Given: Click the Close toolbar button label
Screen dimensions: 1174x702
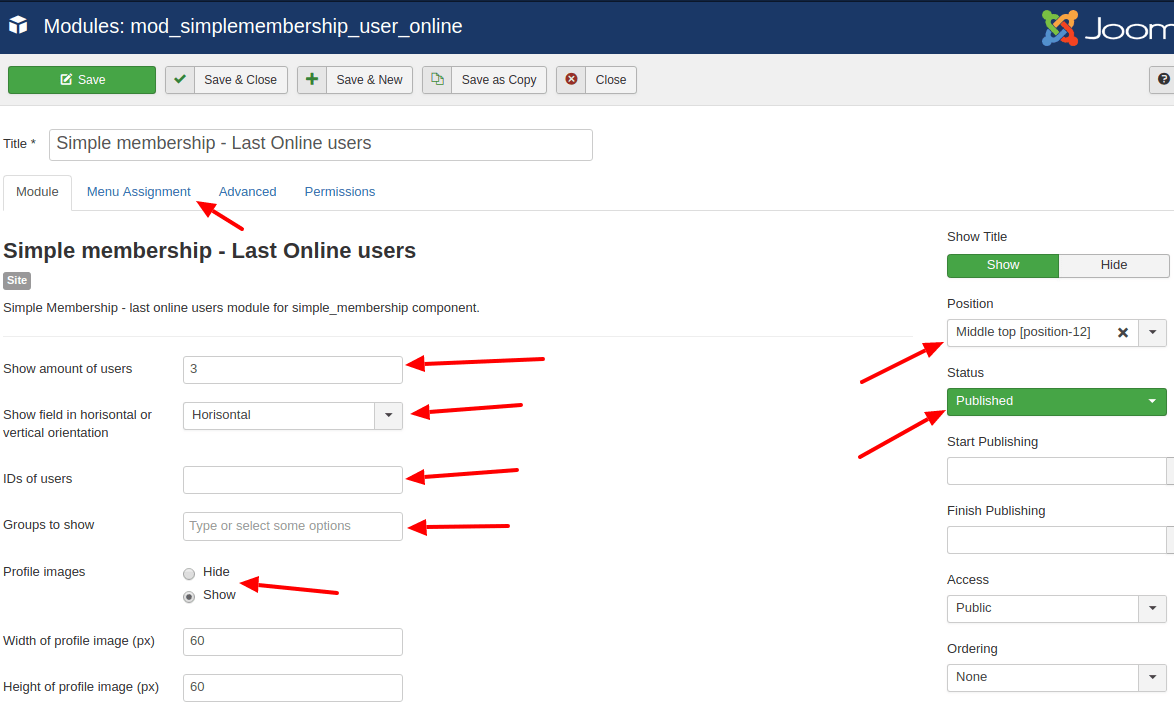Looking at the screenshot, I should [610, 80].
